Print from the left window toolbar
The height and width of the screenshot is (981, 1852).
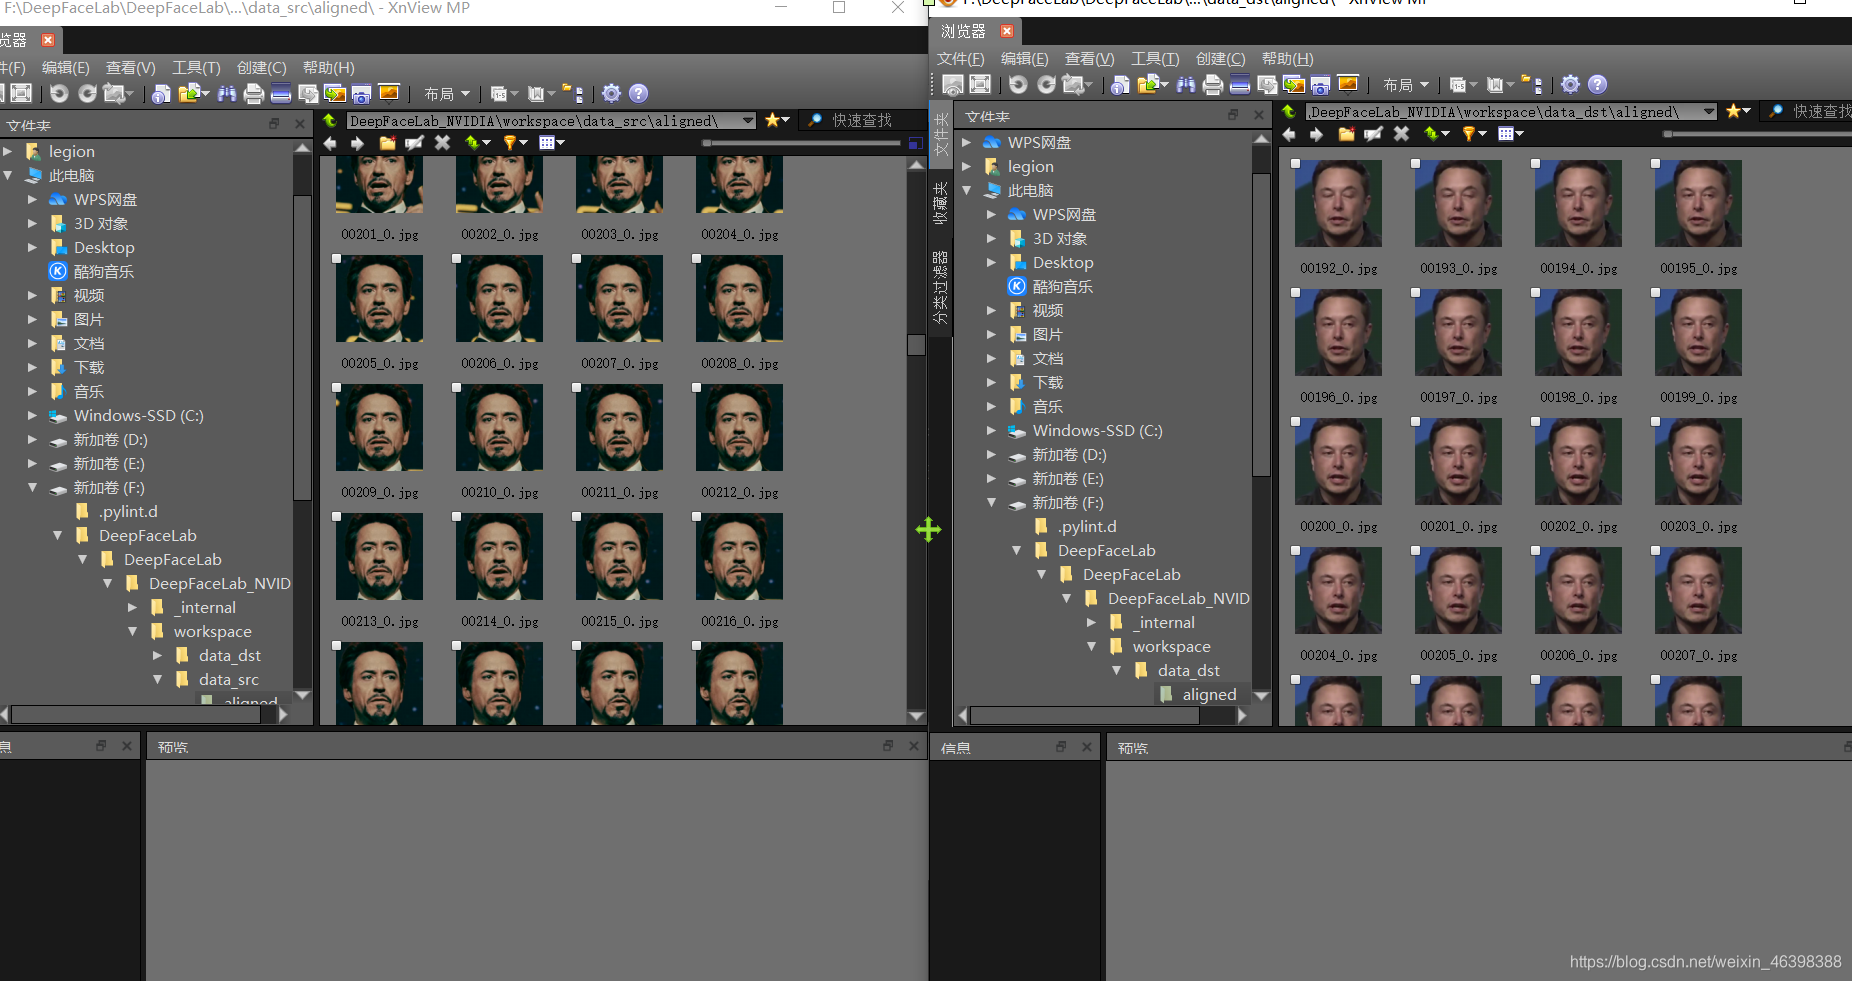(254, 93)
